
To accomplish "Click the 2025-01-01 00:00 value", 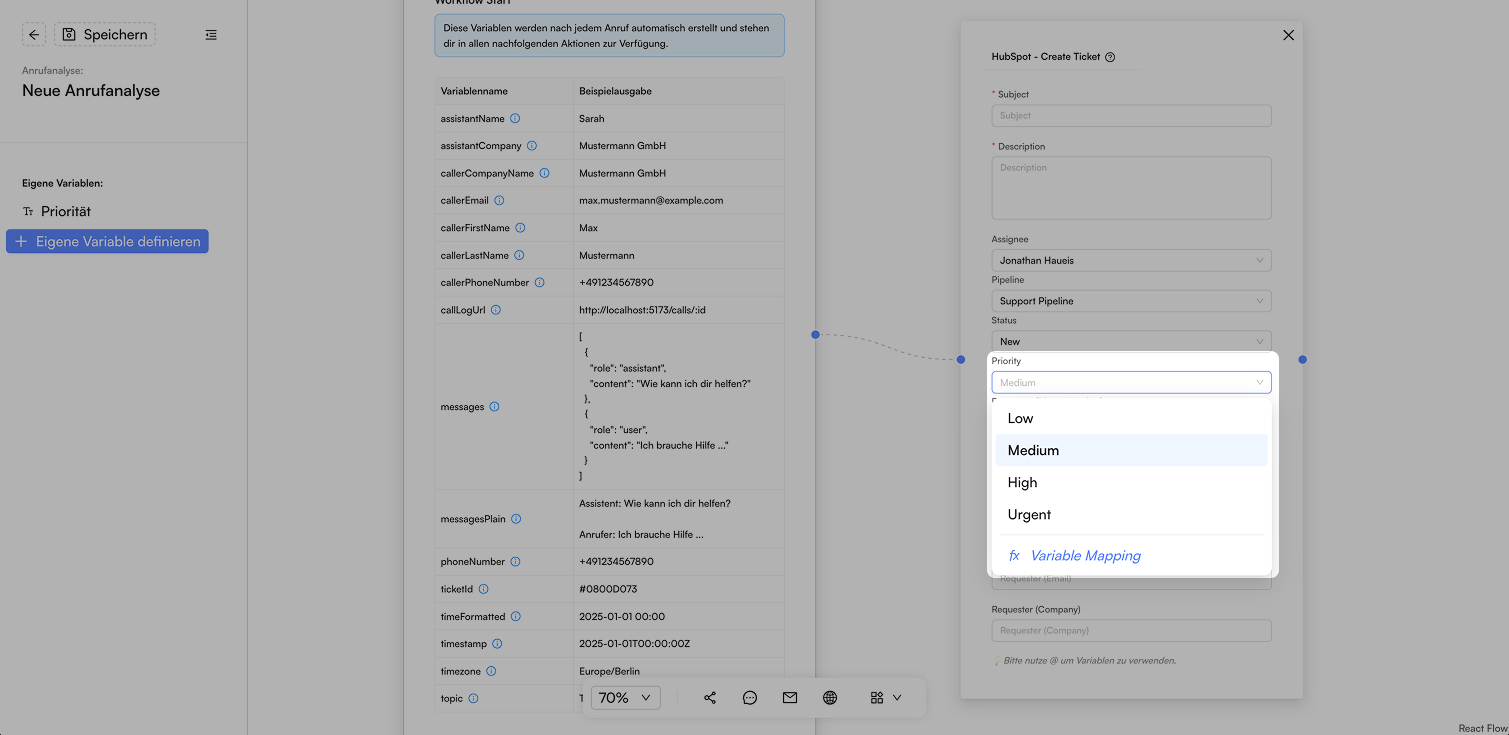I will coord(622,616).
